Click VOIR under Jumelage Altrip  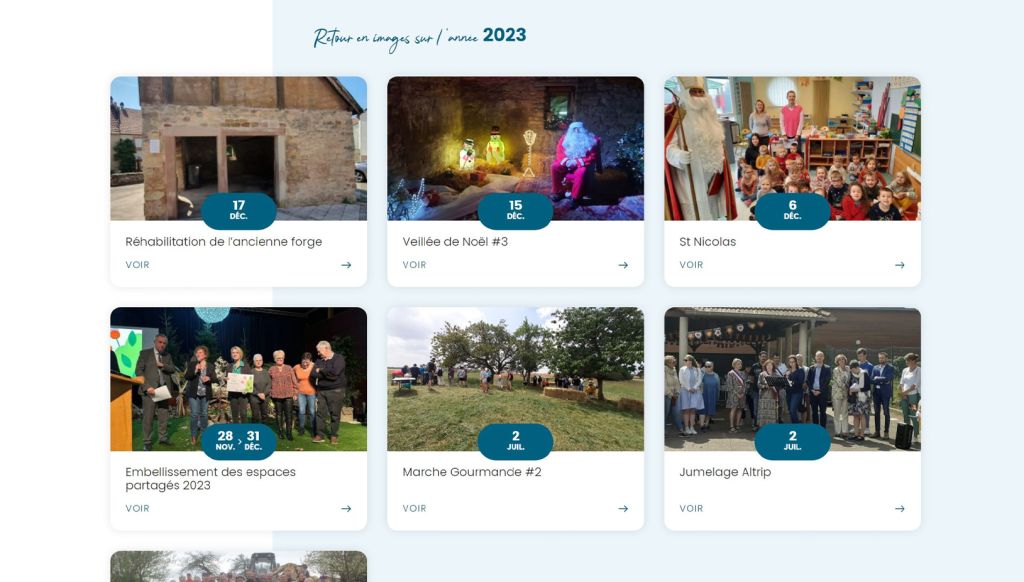tap(691, 509)
